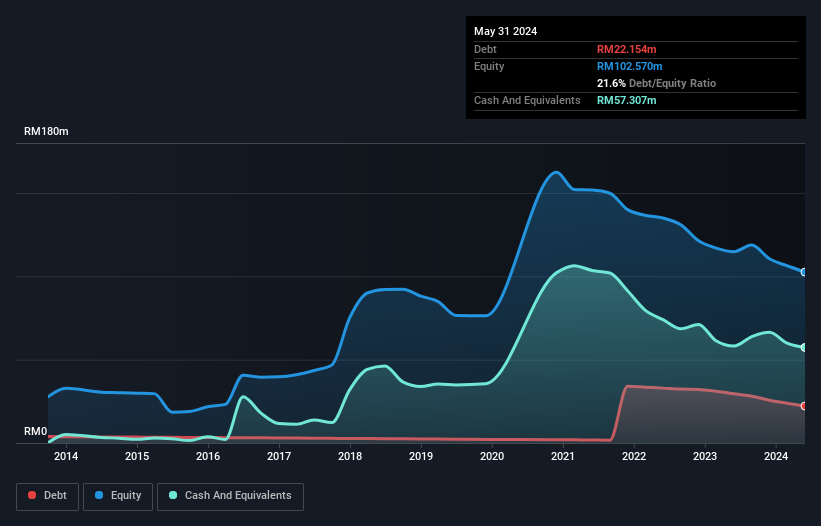The width and height of the screenshot is (821, 526).
Task: Click the 21.6% Debt/Equity Ratio text
Action: click(657, 83)
